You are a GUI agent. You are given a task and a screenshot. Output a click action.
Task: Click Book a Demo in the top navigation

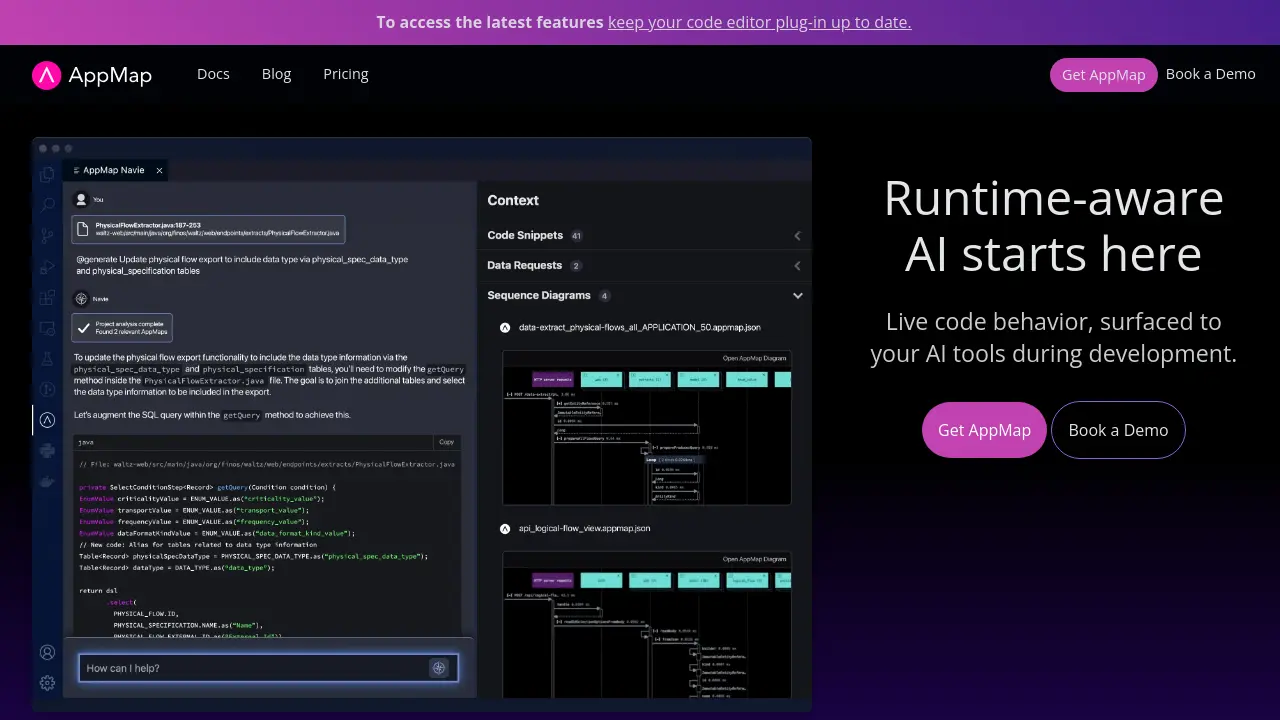(x=1211, y=74)
